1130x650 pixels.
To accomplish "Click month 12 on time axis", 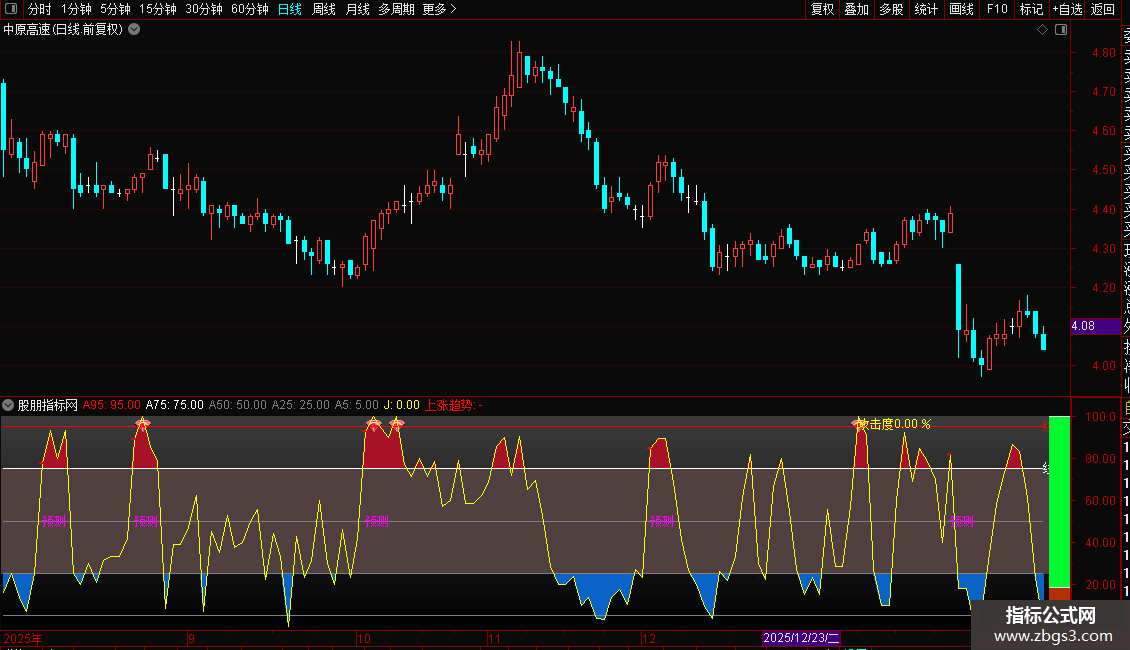I will [649, 638].
